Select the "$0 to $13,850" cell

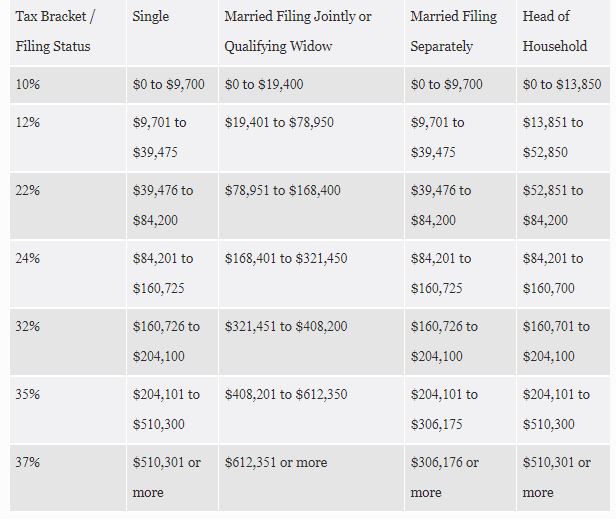pos(562,84)
